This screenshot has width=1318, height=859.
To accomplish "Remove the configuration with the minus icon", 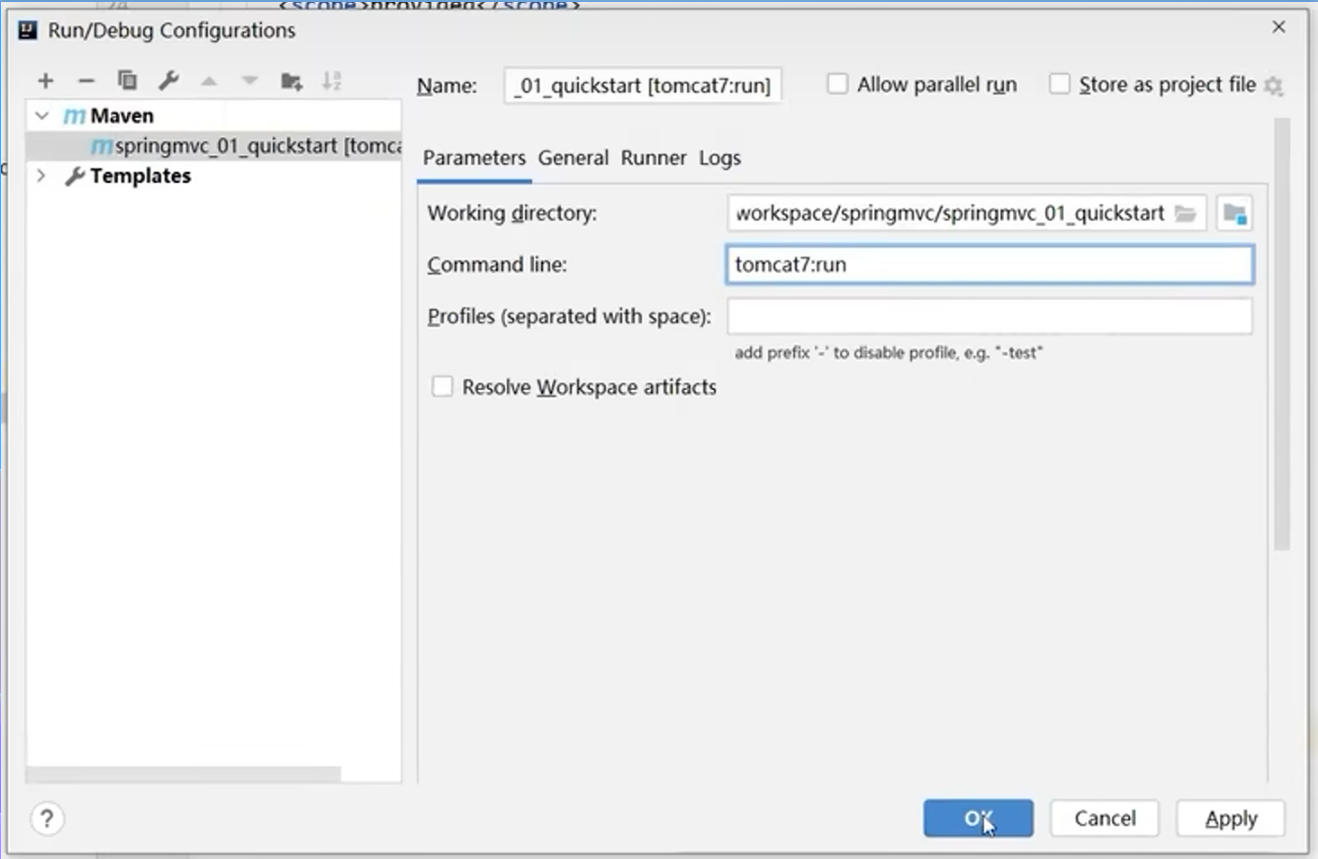I will 86,81.
